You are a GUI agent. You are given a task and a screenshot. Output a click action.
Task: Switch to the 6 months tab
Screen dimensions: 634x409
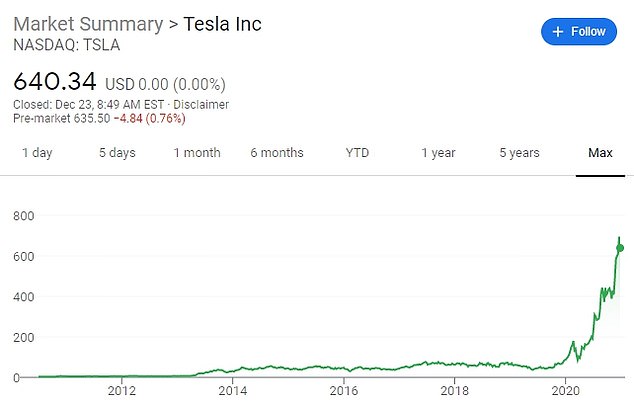[x=277, y=153]
